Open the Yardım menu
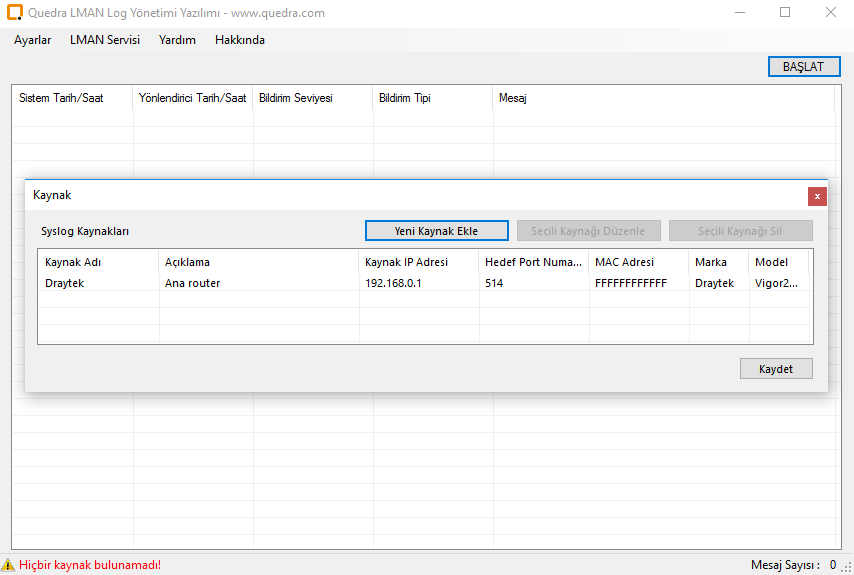The image size is (854, 575). (x=177, y=40)
